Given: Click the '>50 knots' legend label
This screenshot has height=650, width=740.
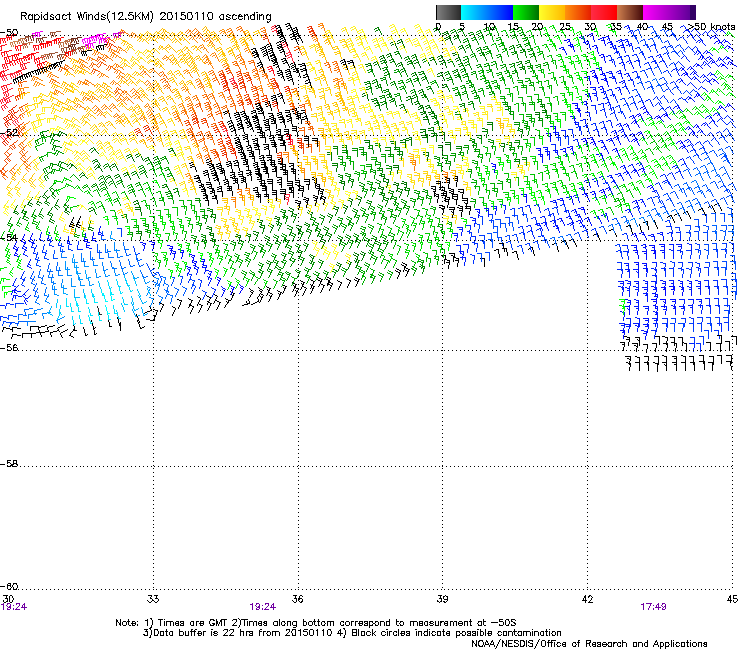Looking at the screenshot, I should click(x=712, y=26).
